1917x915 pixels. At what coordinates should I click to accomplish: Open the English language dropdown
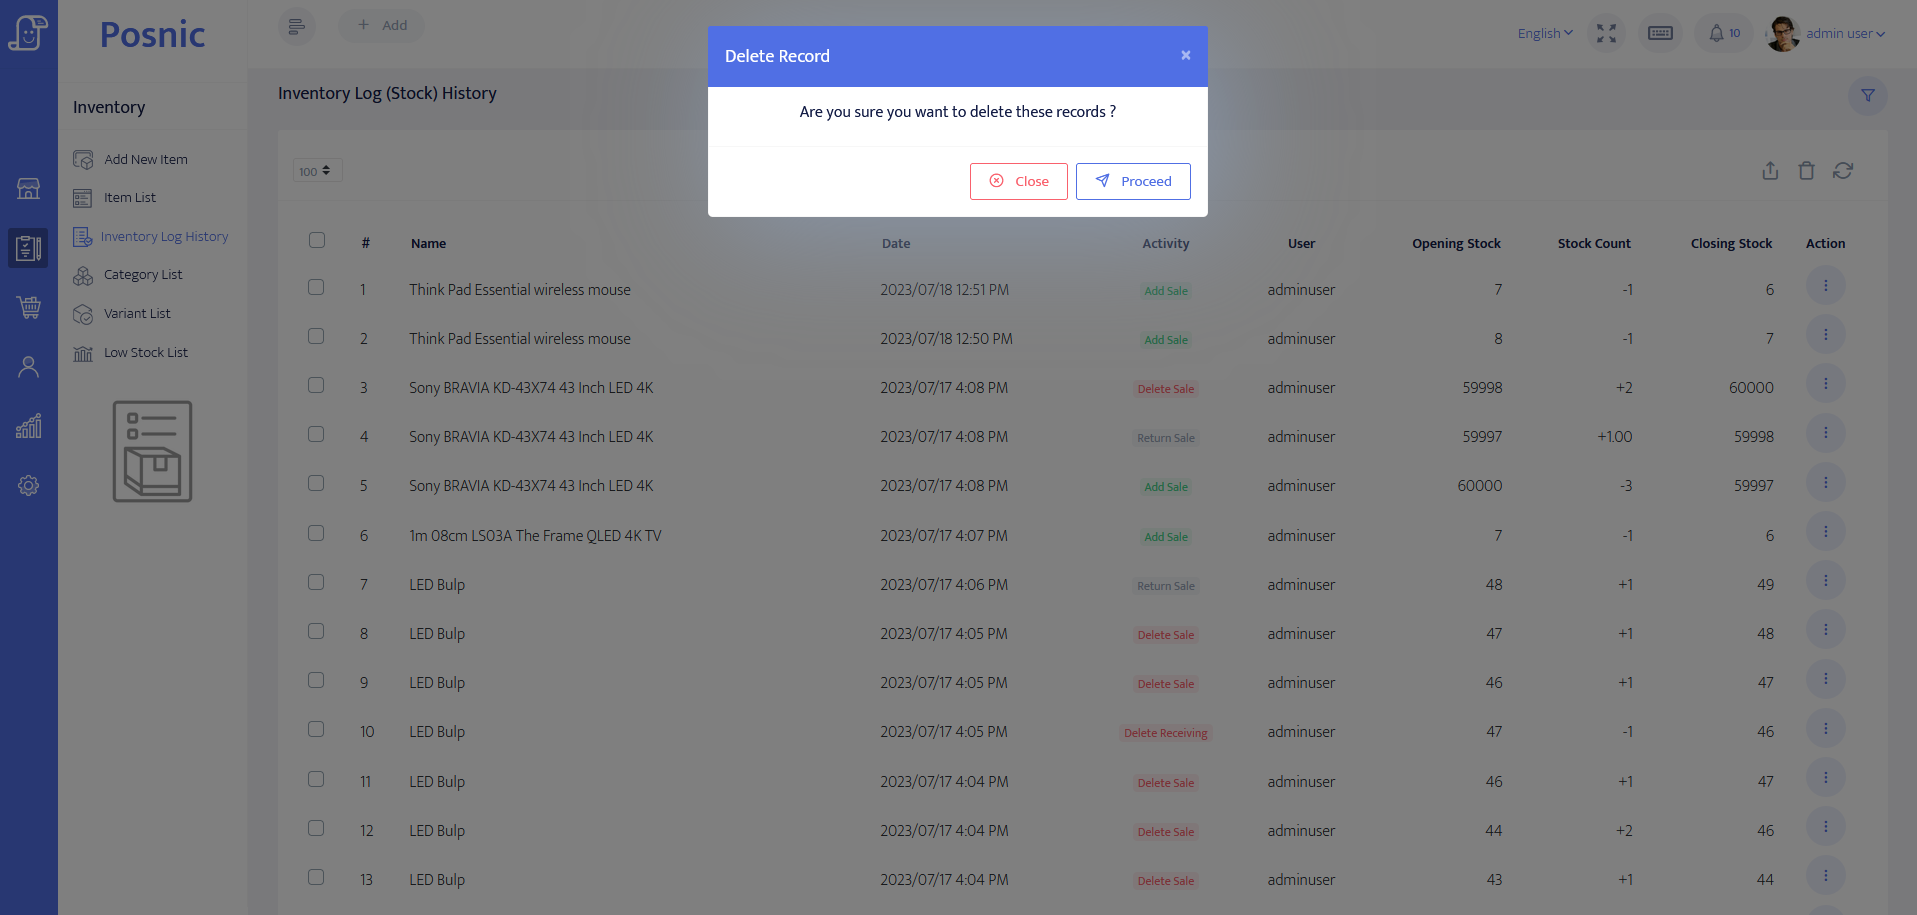click(x=1544, y=33)
